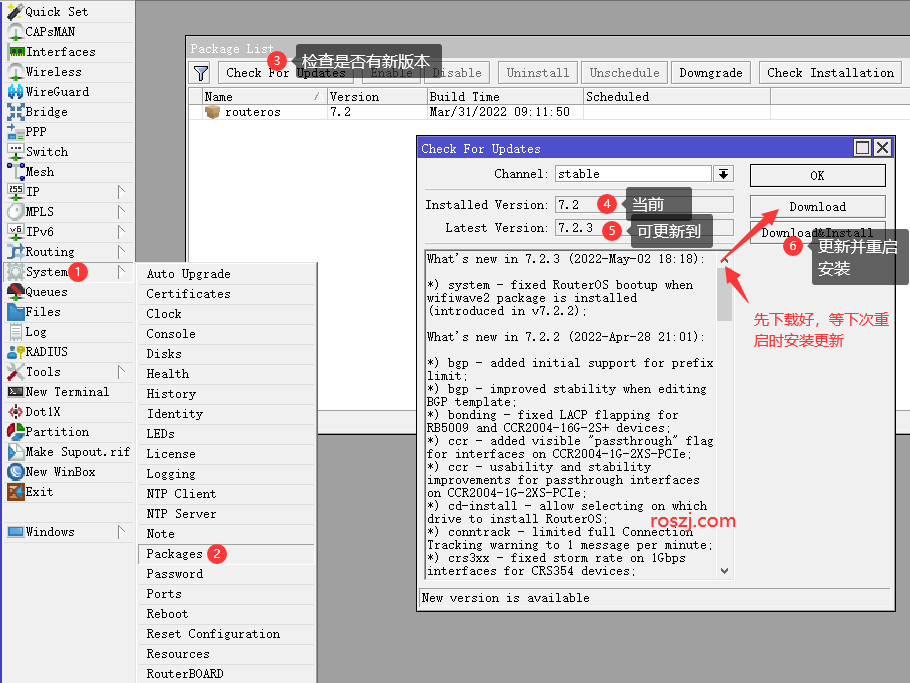This screenshot has height=683, width=910.
Task: Click the changelog scroll down arrow
Action: [x=724, y=571]
